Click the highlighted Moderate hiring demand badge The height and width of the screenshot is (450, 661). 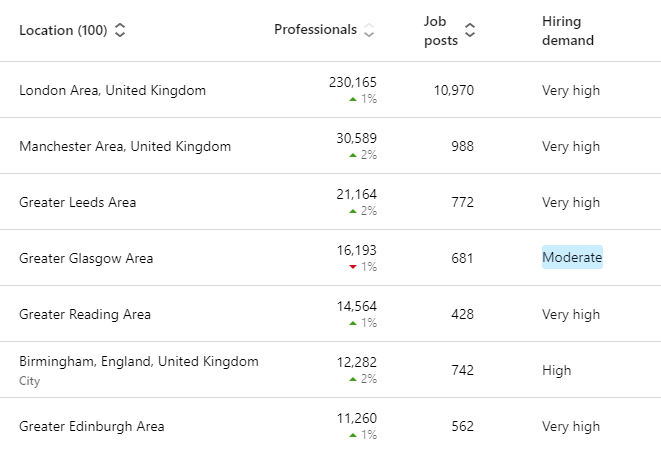click(x=572, y=257)
